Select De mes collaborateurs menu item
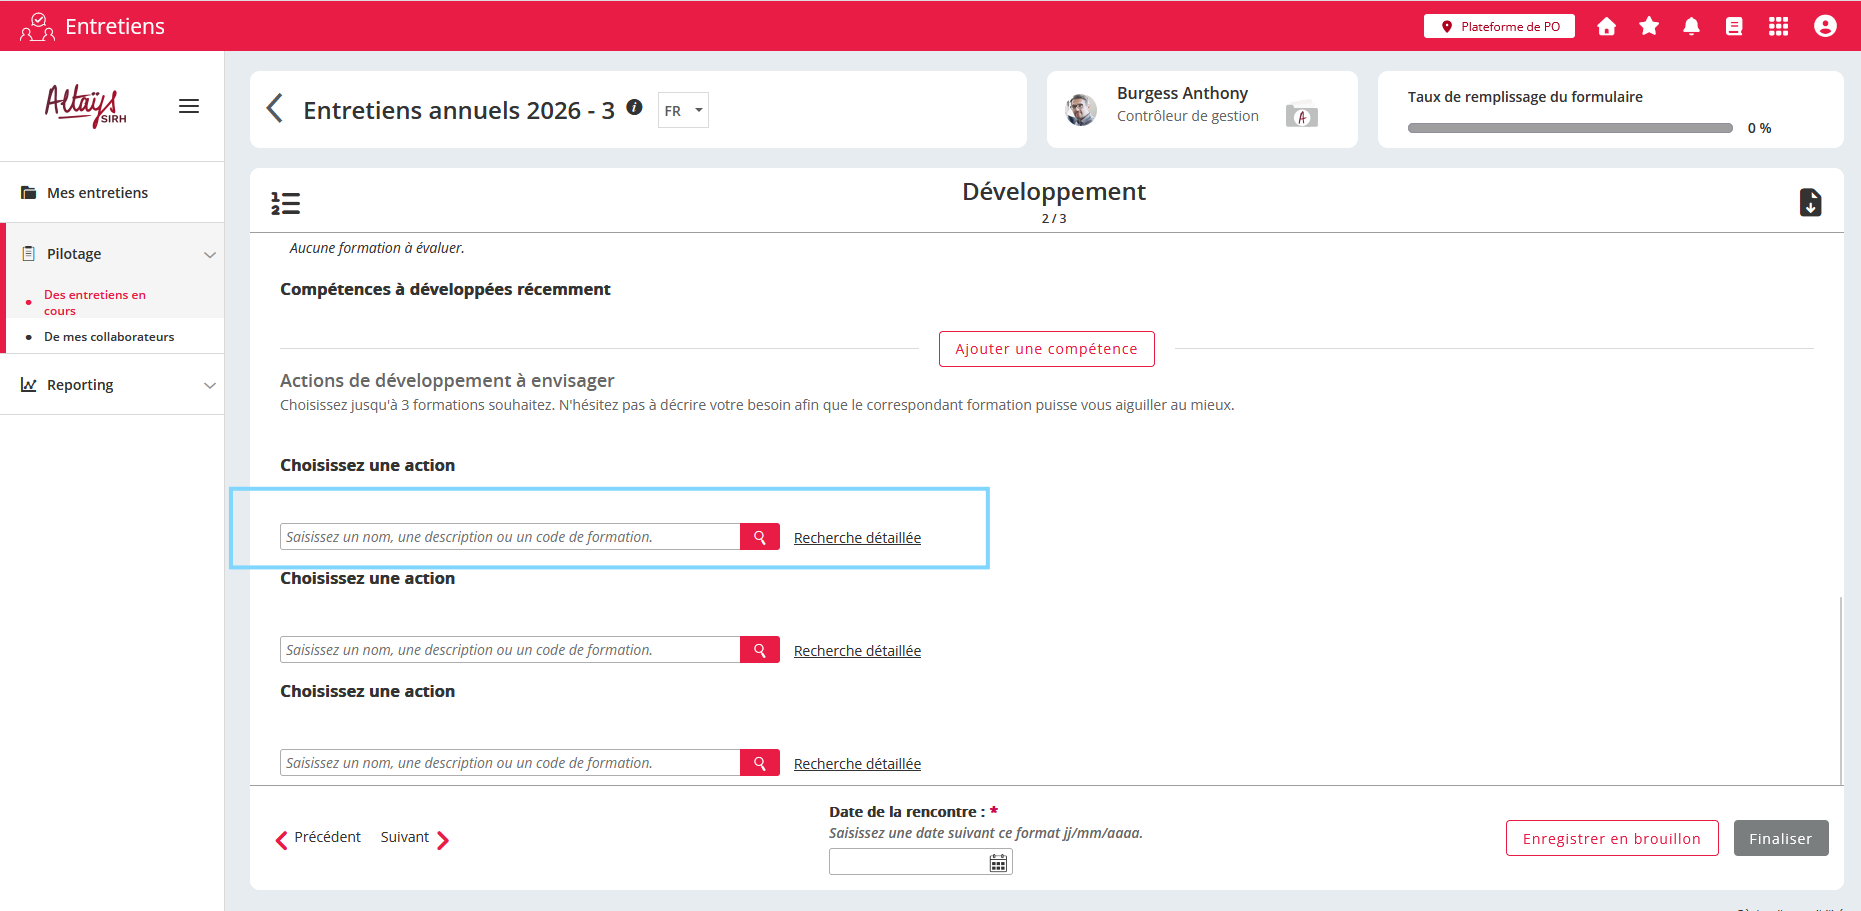Image resolution: width=1861 pixels, height=911 pixels. pos(109,337)
